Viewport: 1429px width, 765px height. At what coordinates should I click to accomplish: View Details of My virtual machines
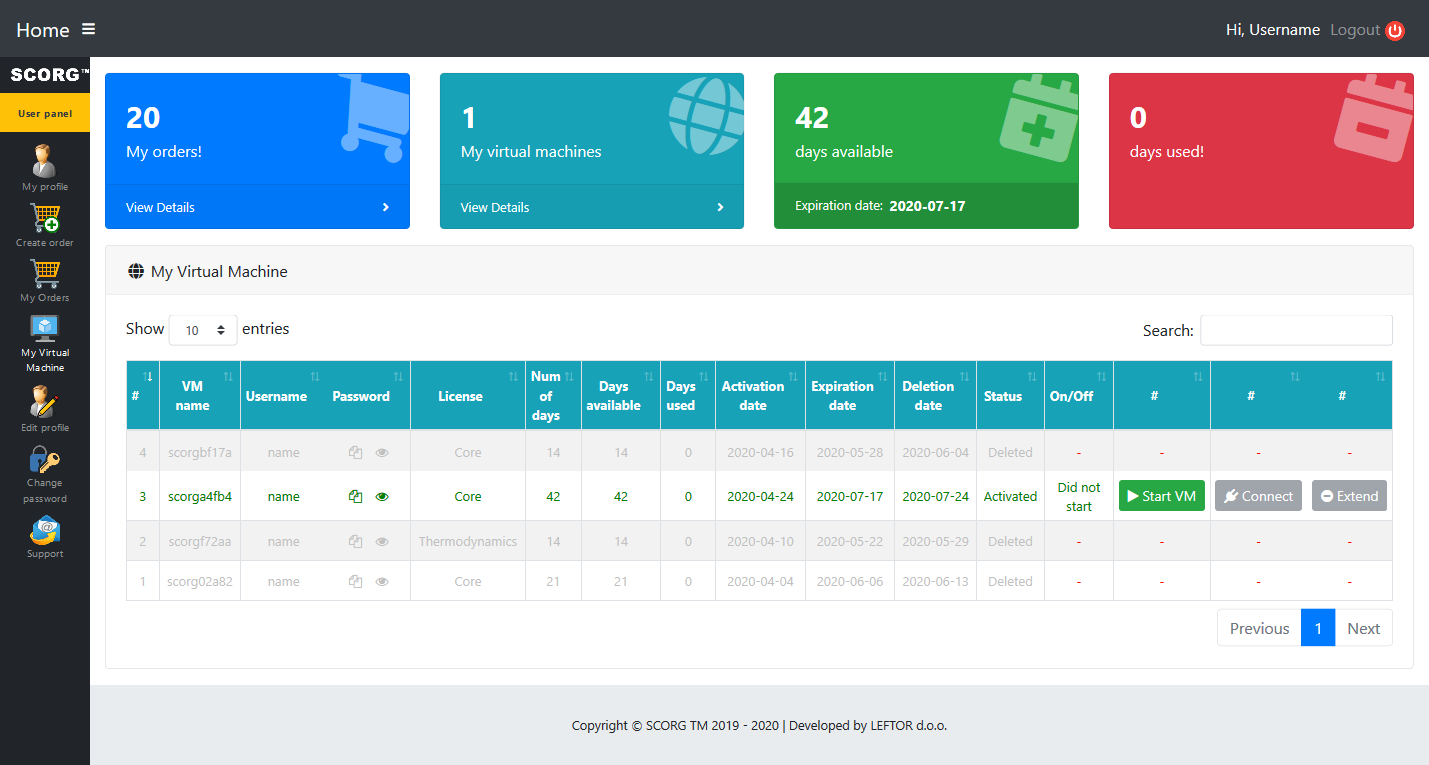tap(592, 207)
